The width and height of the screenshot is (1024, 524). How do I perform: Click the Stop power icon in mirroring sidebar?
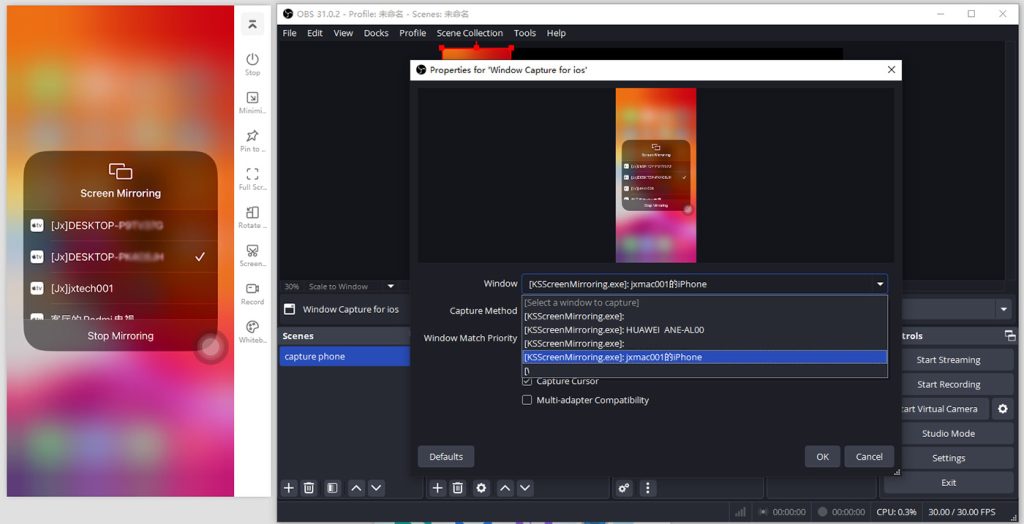click(x=252, y=59)
